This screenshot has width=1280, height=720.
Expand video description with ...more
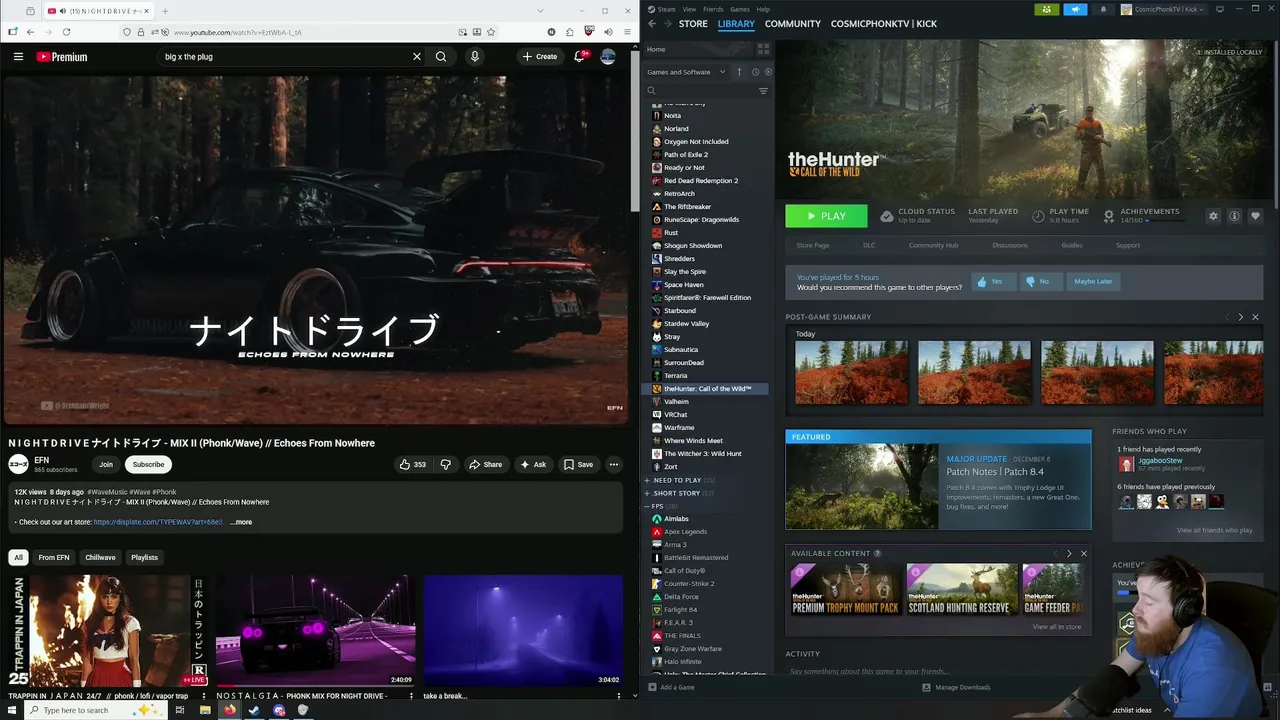click(241, 522)
